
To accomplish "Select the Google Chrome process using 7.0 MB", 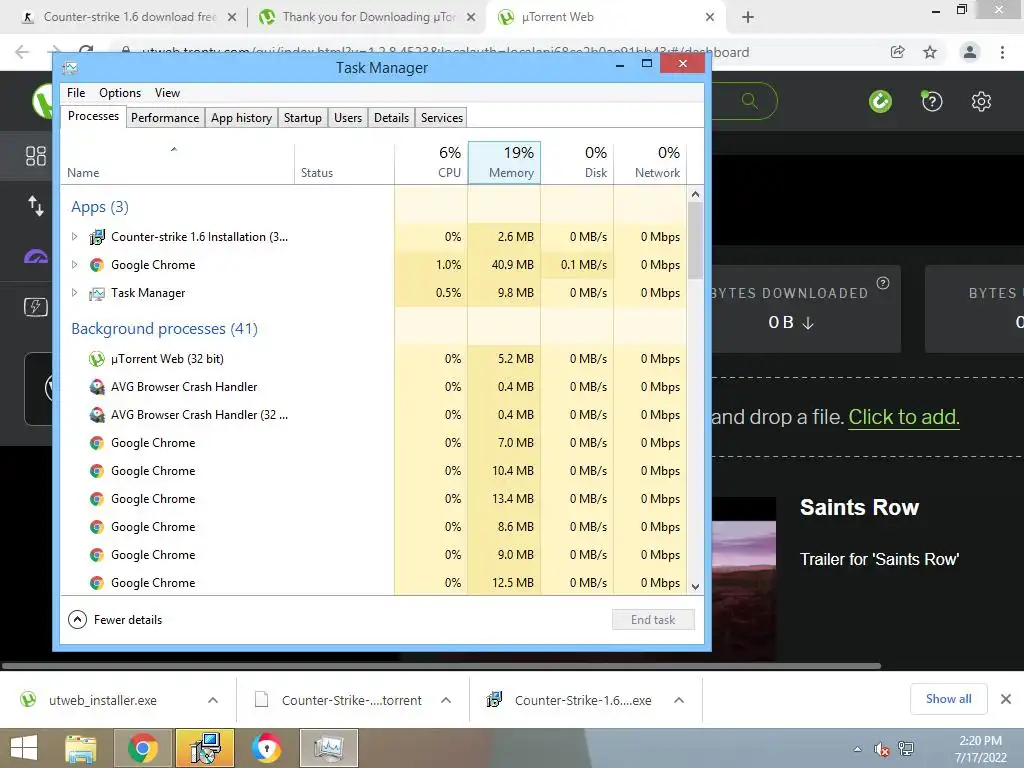I will [374, 443].
